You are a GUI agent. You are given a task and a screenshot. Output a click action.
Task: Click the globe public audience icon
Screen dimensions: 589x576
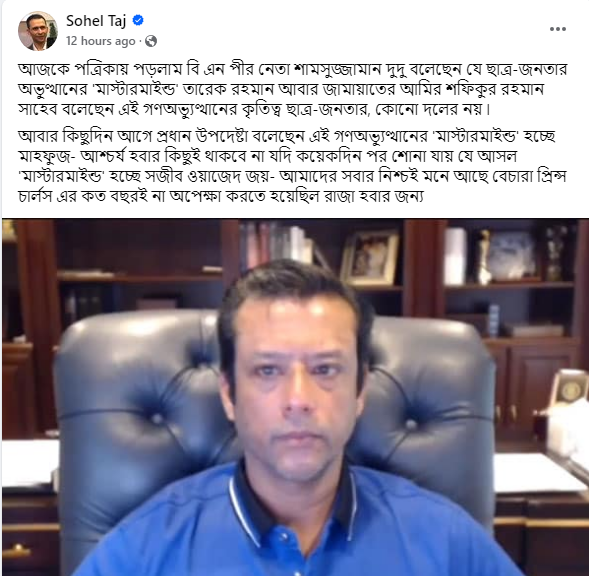click(x=151, y=41)
